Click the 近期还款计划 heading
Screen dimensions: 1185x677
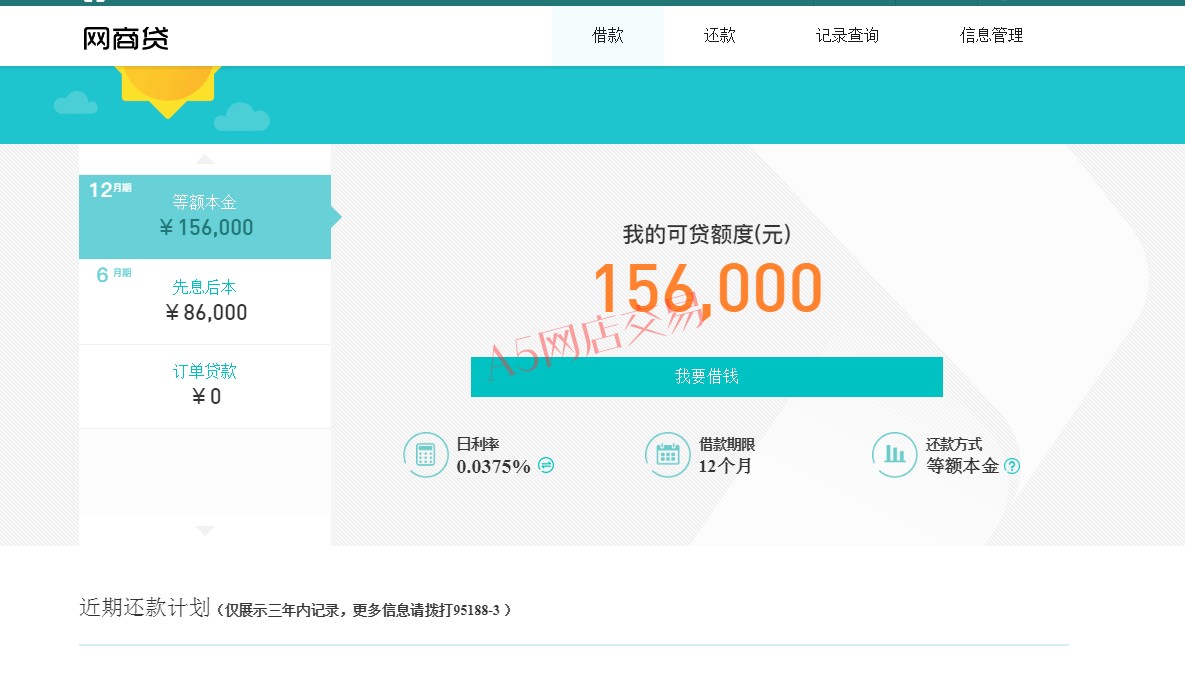pyautogui.click(x=144, y=607)
